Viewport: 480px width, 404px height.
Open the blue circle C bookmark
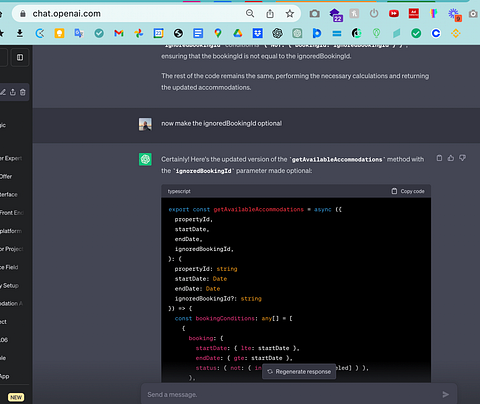[x=436, y=33]
